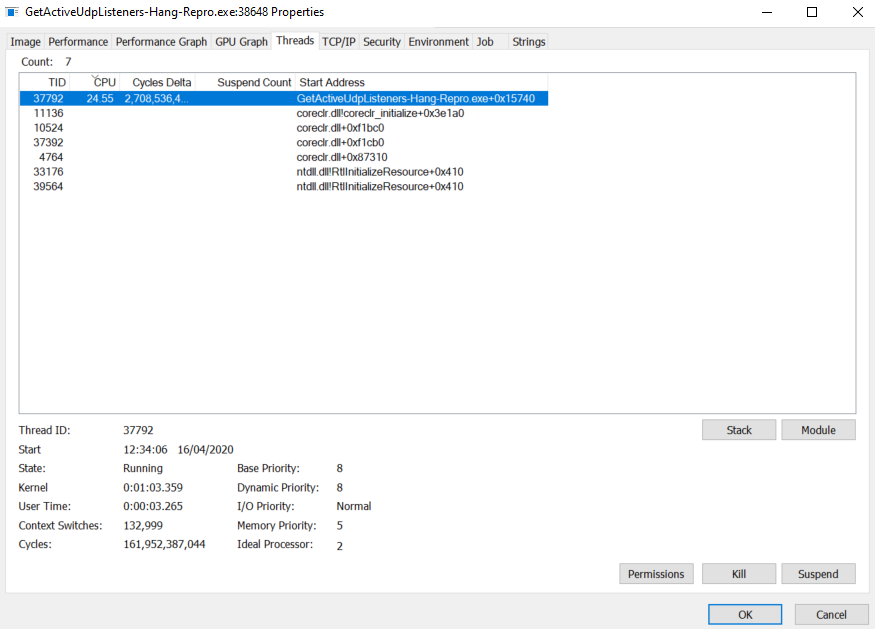875x629 pixels.
Task: Confirm dialog with OK
Action: pos(744,614)
